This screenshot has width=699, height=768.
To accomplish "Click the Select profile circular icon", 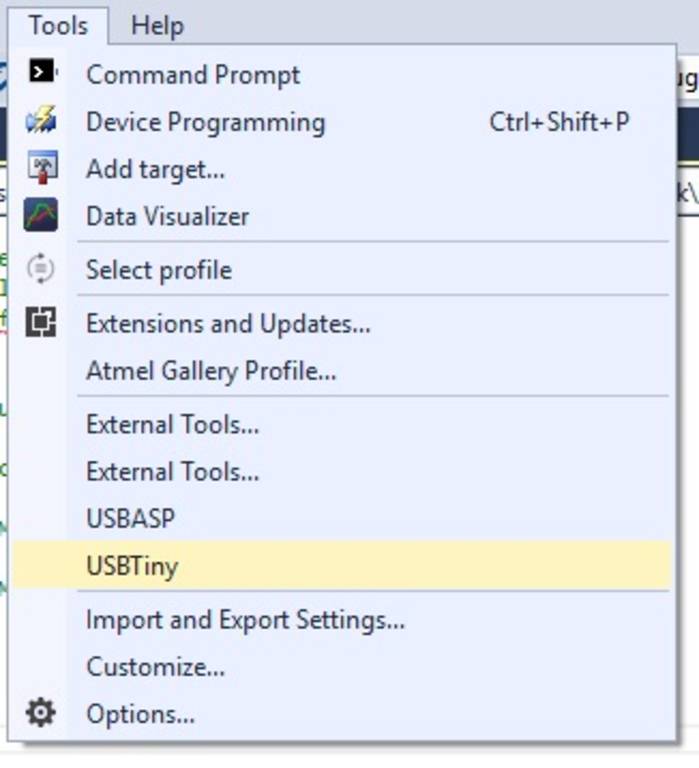I will [x=41, y=269].
